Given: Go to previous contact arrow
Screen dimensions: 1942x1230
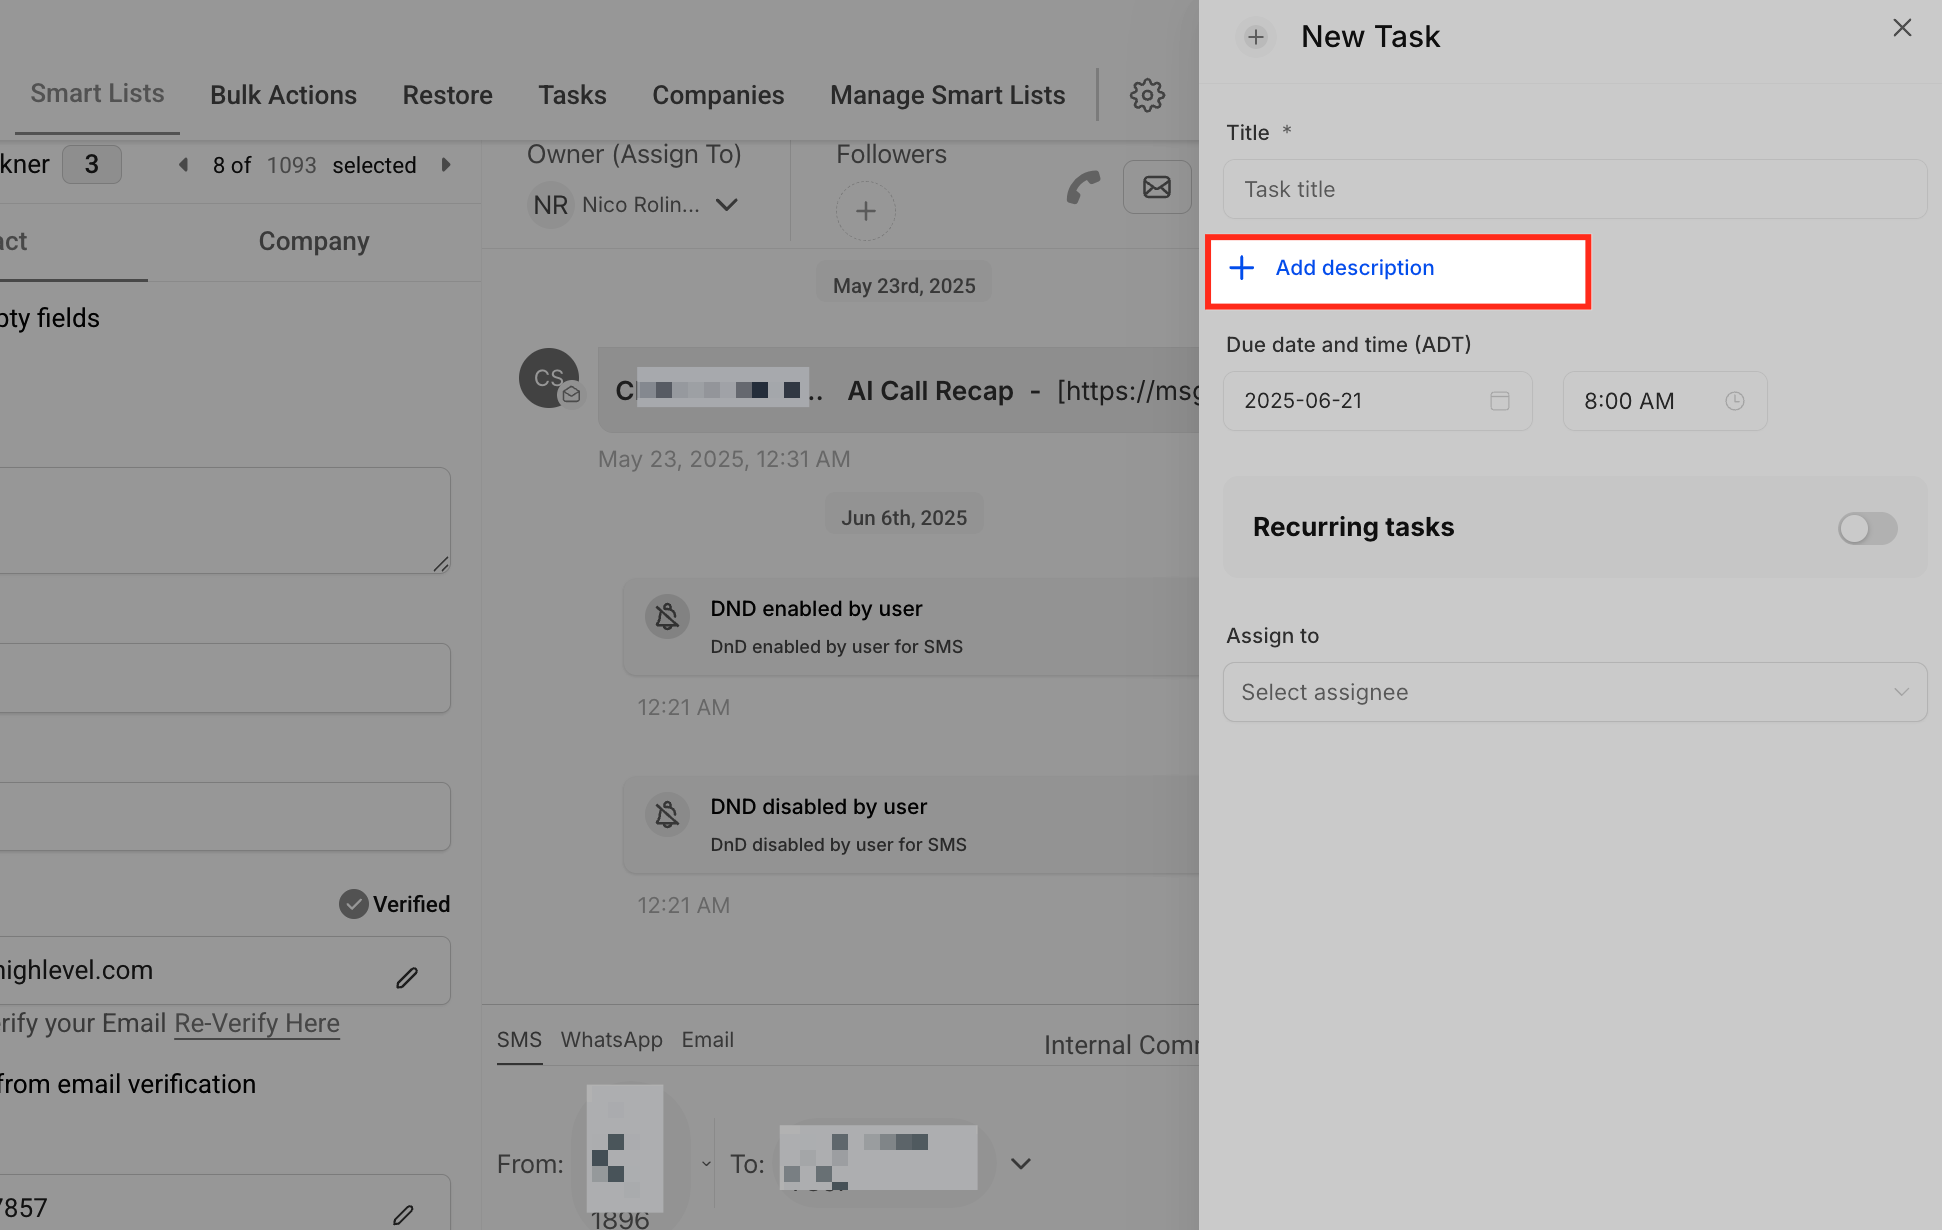Looking at the screenshot, I should [x=183, y=165].
